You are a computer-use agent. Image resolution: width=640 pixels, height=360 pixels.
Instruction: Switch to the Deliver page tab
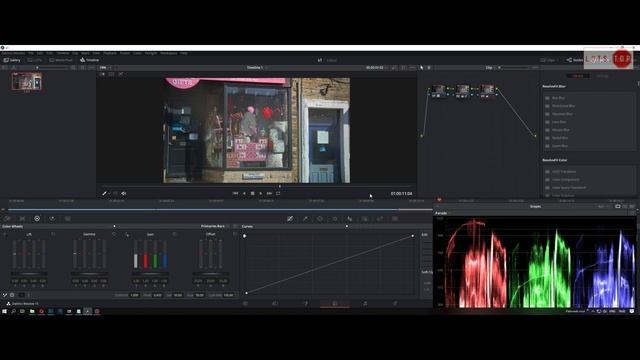coord(395,304)
